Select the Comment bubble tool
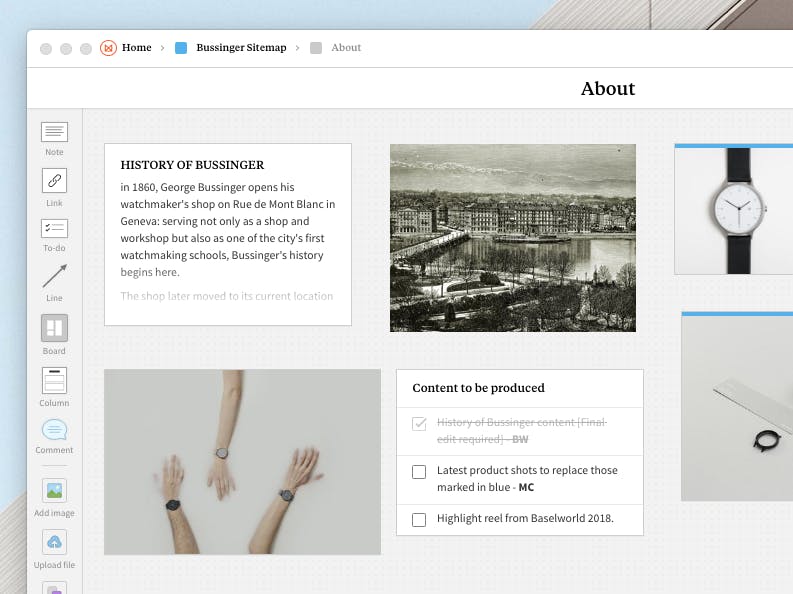Image resolution: width=793 pixels, height=594 pixels. coord(54,430)
